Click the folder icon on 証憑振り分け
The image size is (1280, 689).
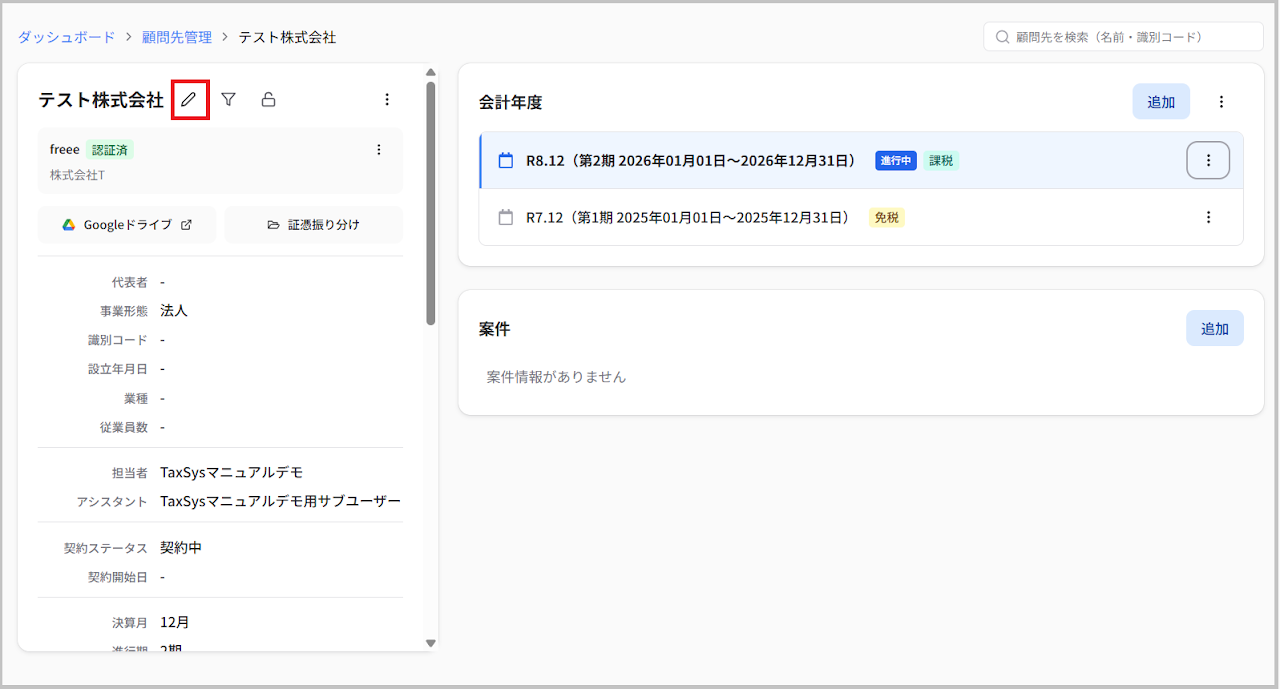(x=273, y=225)
